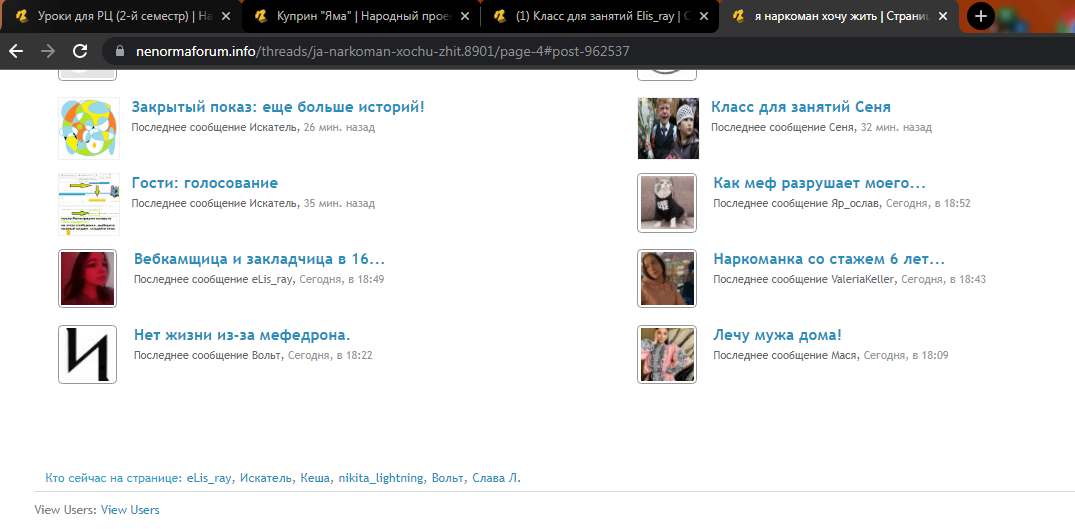Click the View Users link
1075x529 pixels.
pyautogui.click(x=130, y=510)
